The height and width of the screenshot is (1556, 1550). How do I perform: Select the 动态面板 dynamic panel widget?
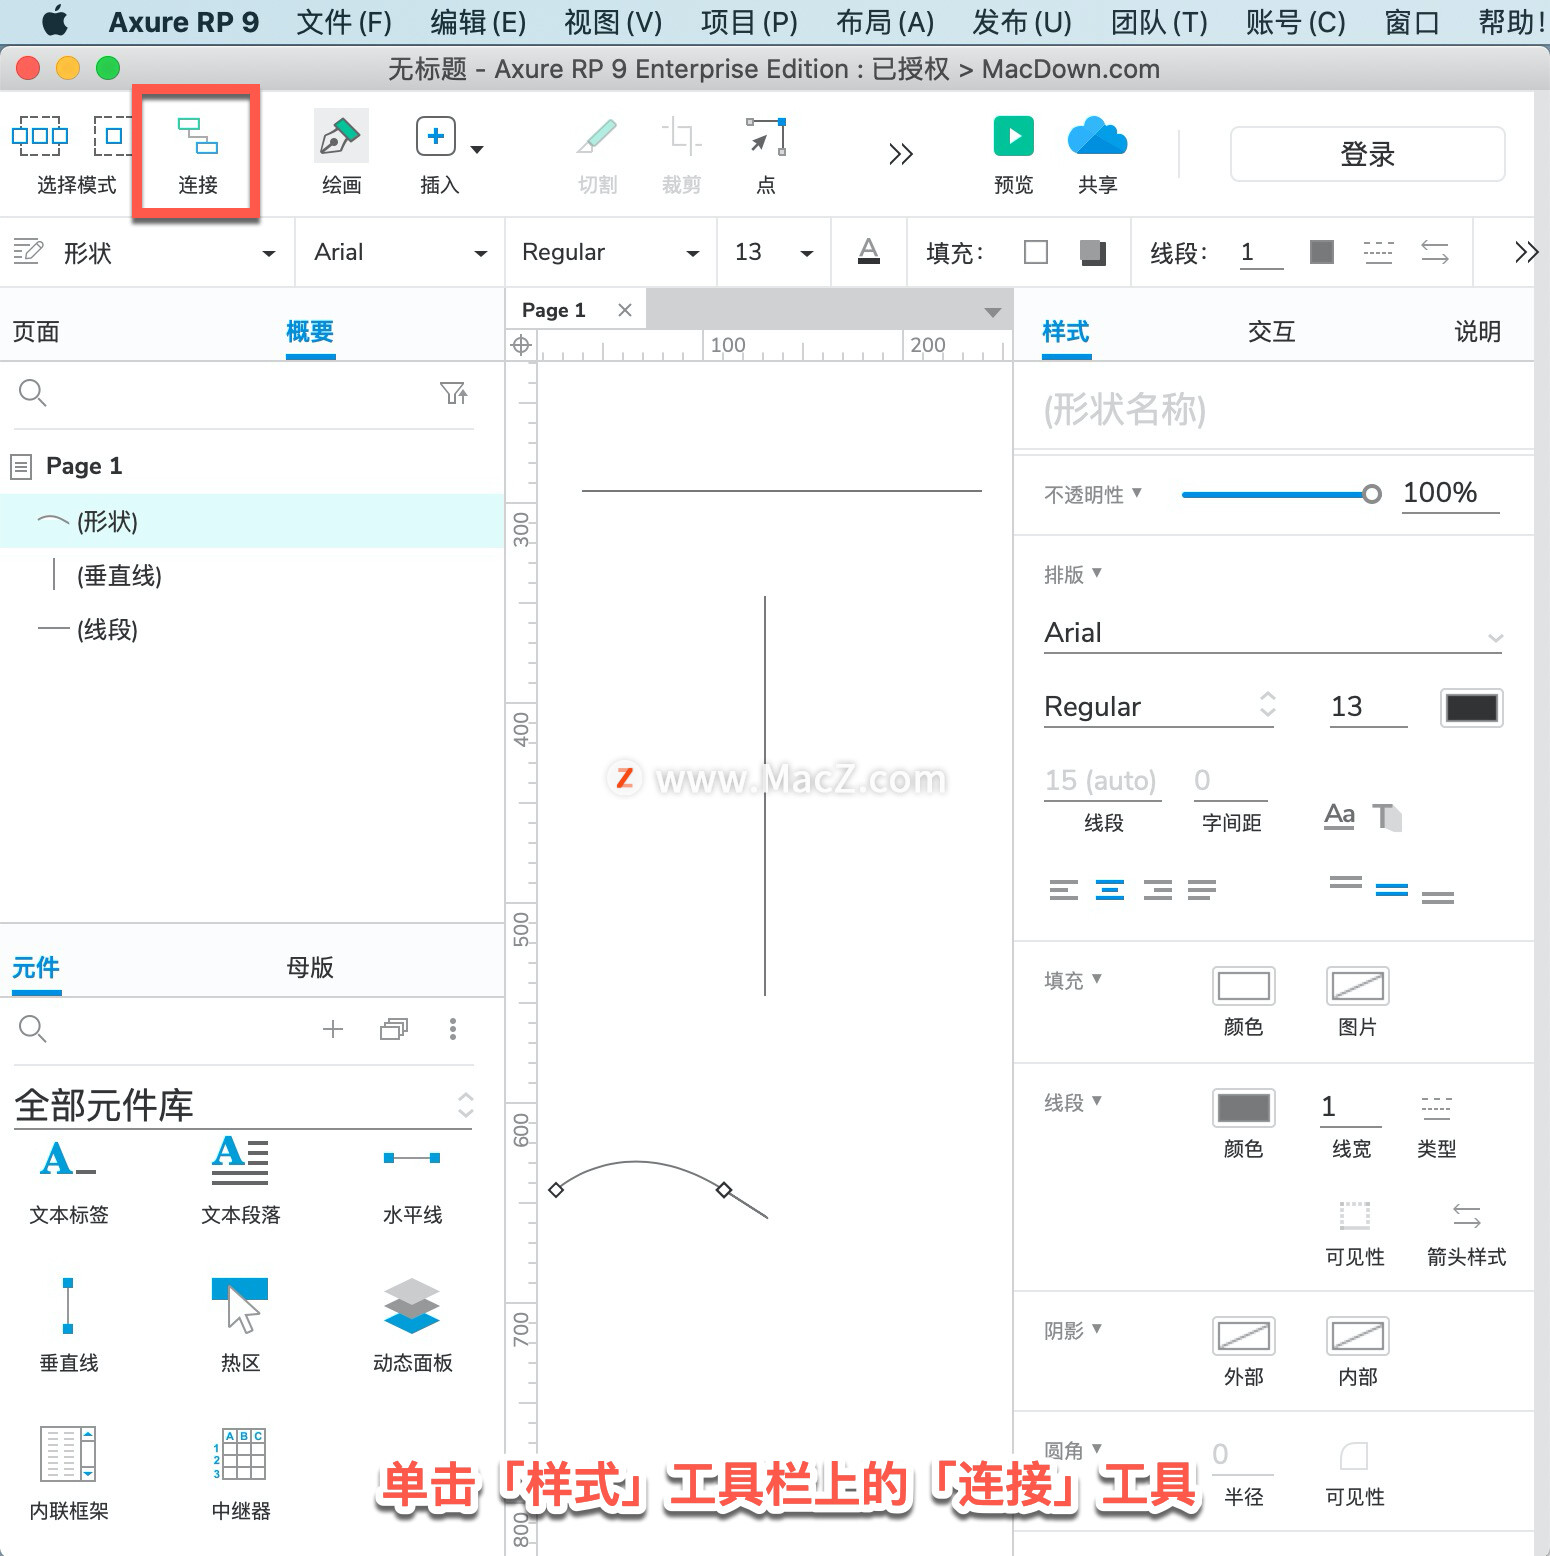tap(412, 1326)
